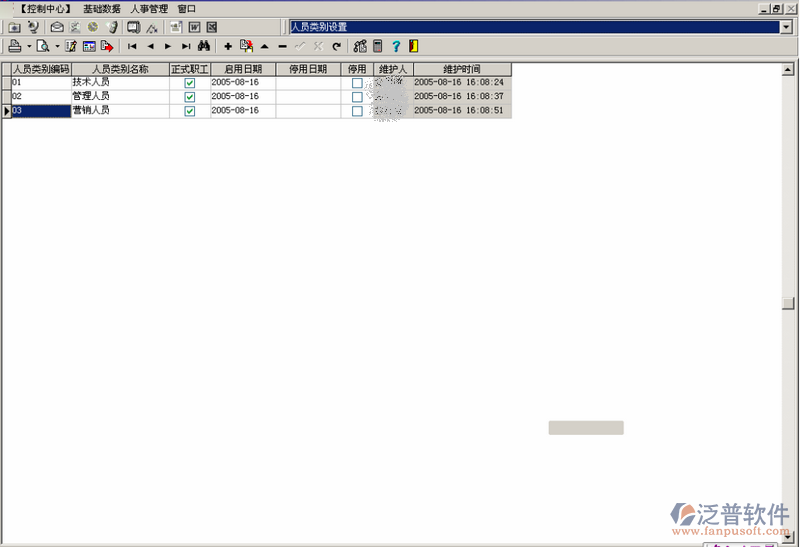Click the export red arrow icon
This screenshot has width=800, height=547.
[107, 46]
